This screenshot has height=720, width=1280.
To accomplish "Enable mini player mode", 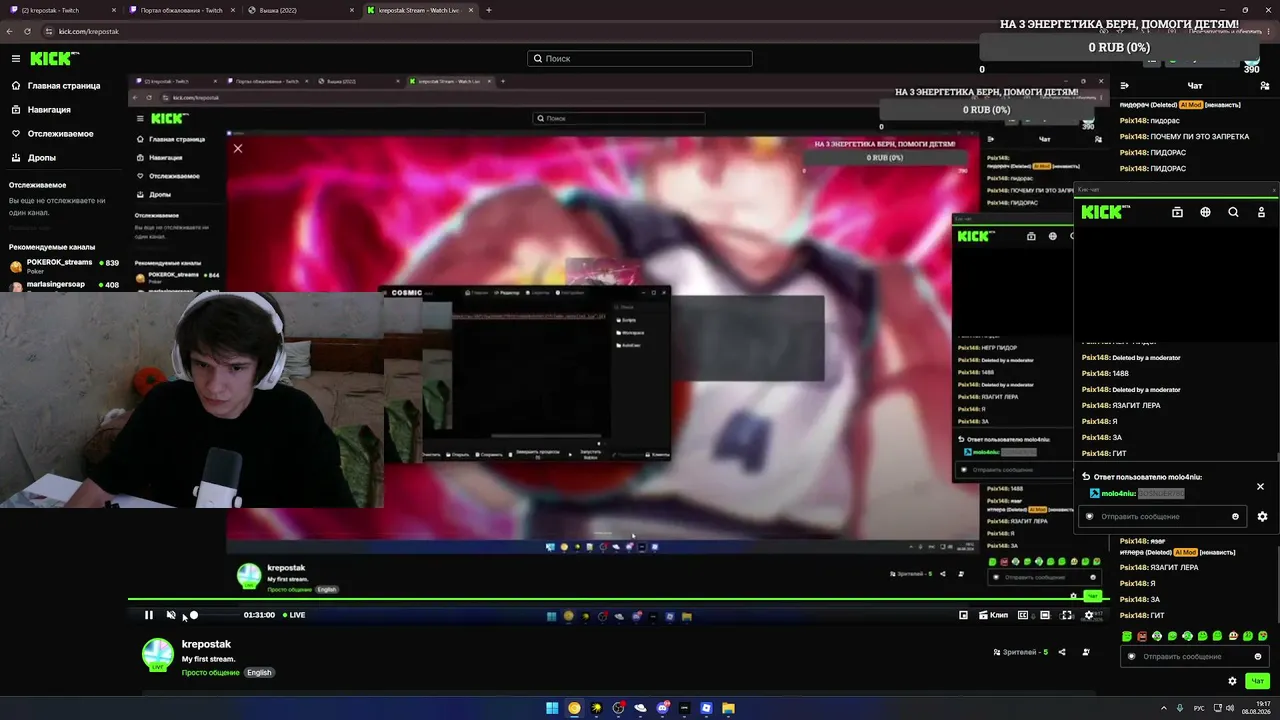I will point(963,615).
